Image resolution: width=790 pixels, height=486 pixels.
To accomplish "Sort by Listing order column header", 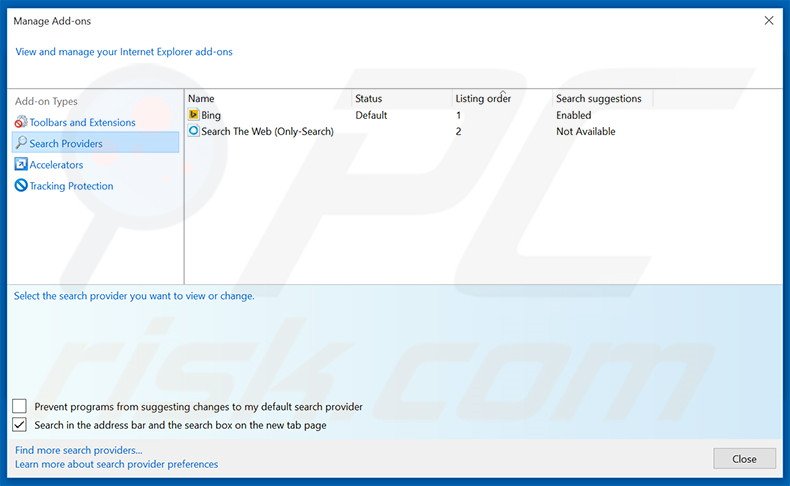I will tap(483, 98).
